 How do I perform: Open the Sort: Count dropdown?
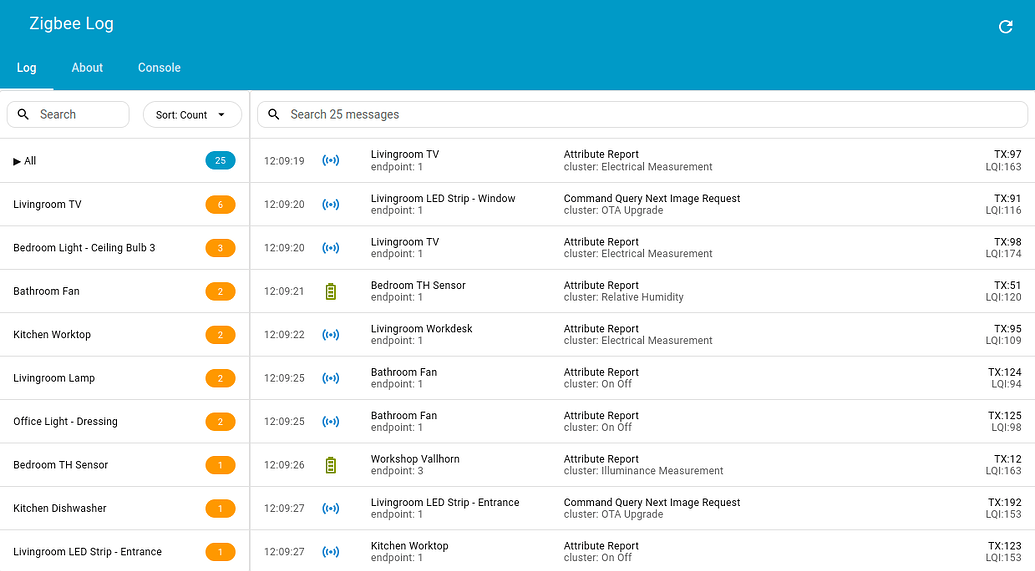point(192,115)
